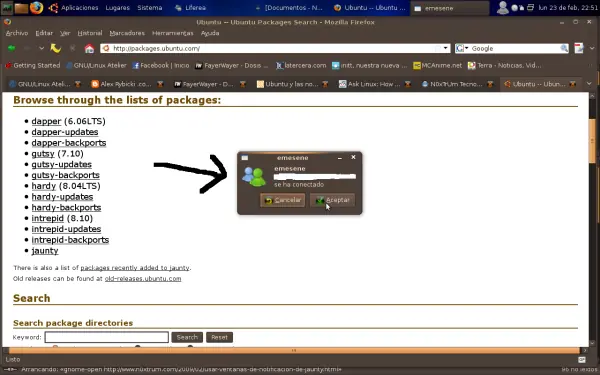Click Aceptar in emesene notification
This screenshot has height=375, width=600.
pos(332,200)
